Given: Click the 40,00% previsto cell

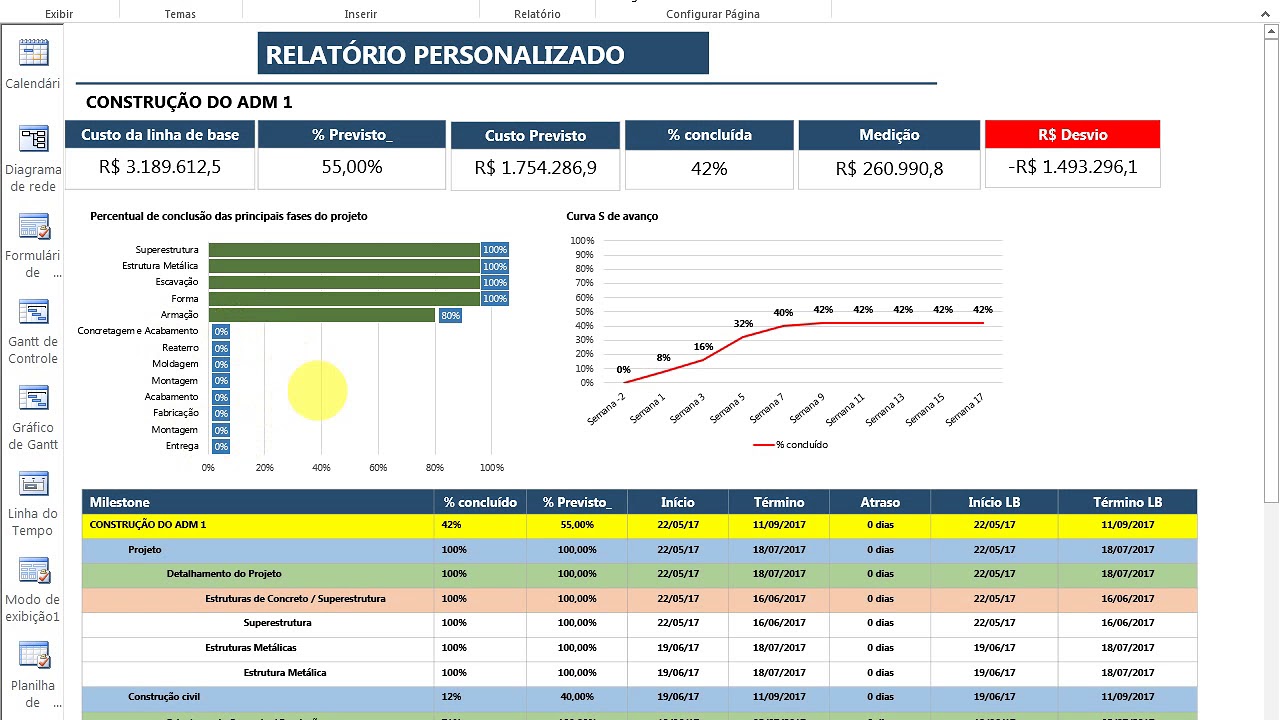Looking at the screenshot, I should 577,697.
